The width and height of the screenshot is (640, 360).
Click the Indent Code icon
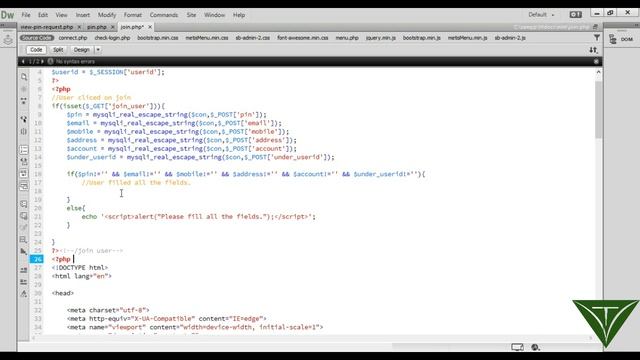[24, 270]
